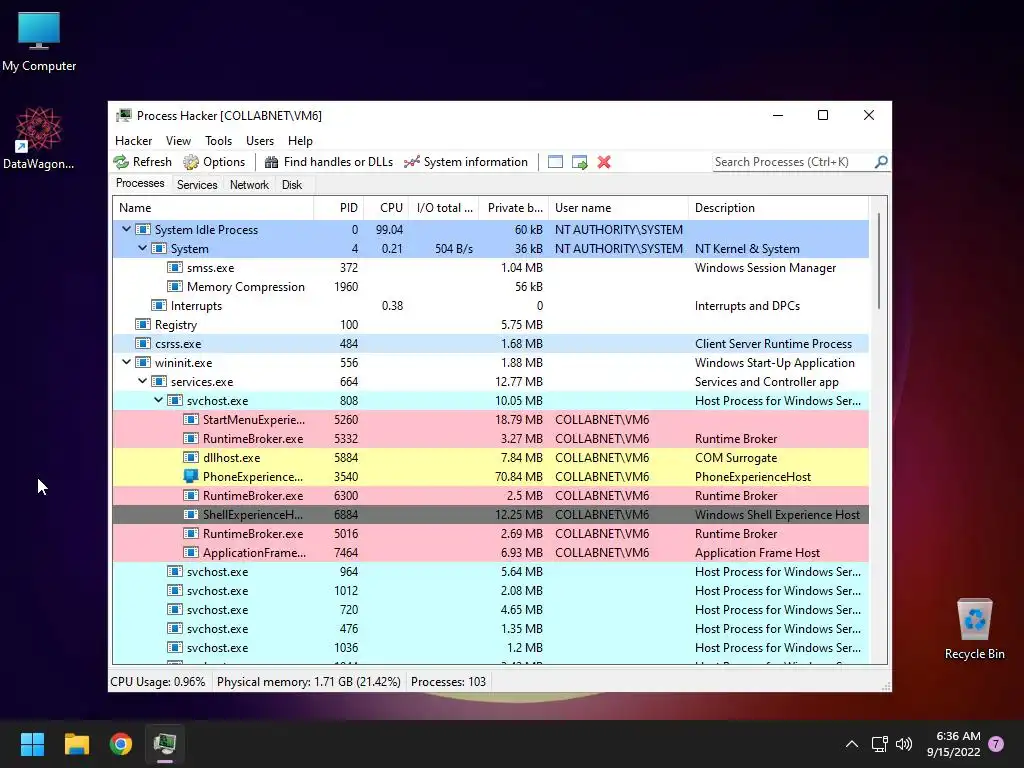Viewport: 1024px width, 768px height.
Task: Click the dllhost.exe process icon
Action: [x=191, y=458]
